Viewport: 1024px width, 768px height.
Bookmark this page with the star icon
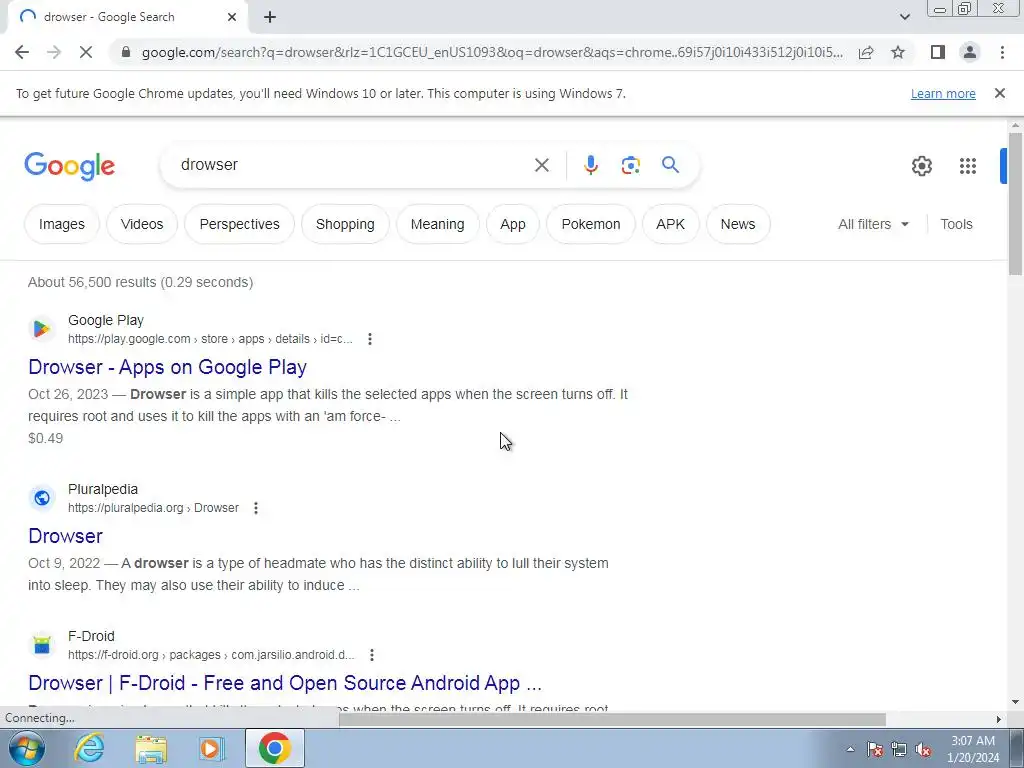tap(898, 52)
